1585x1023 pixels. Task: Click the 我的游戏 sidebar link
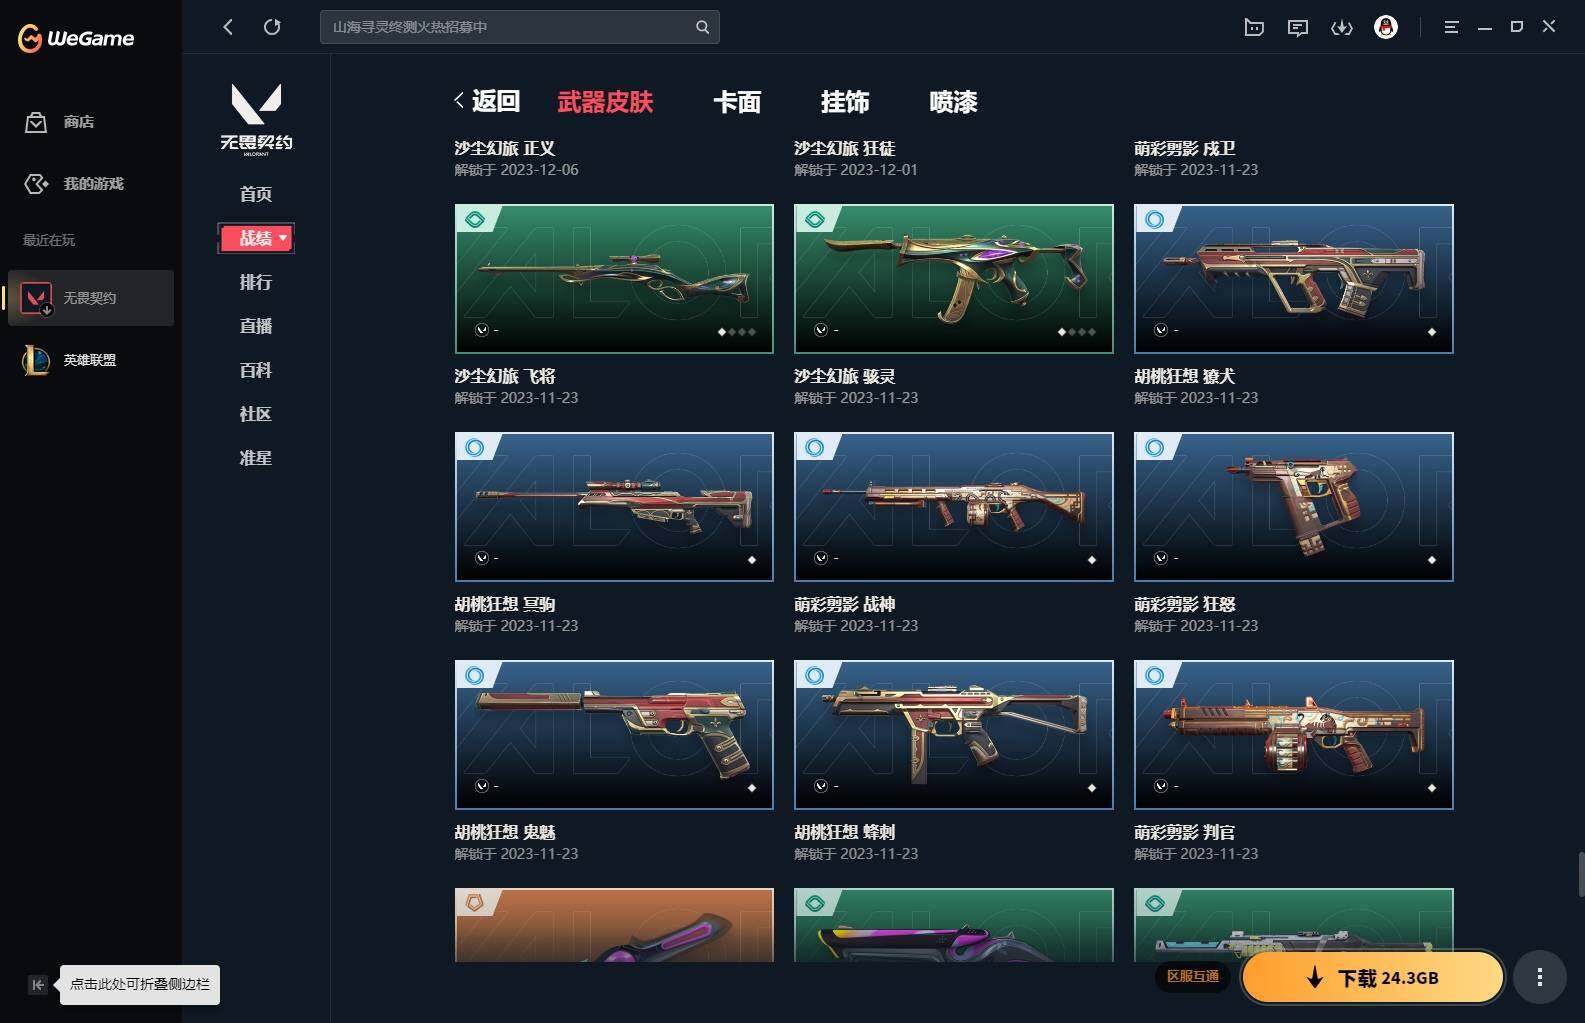[x=94, y=184]
